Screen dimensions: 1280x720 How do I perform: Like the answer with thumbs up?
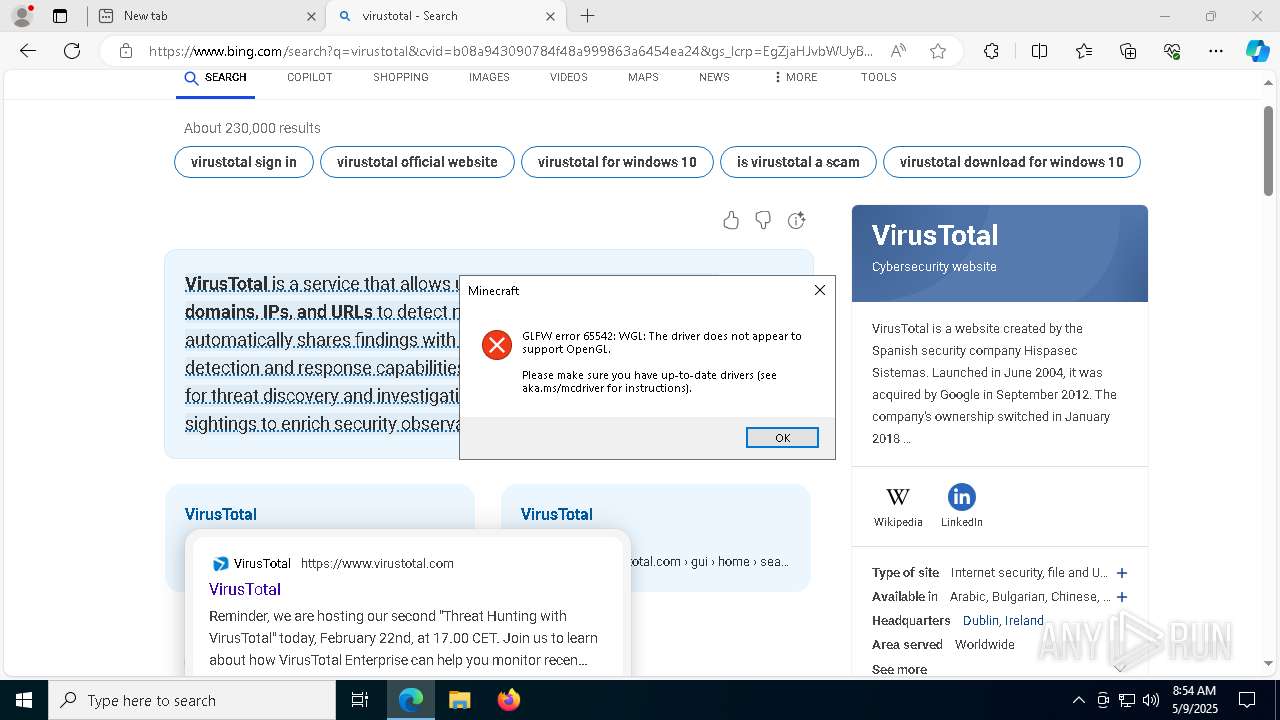(731, 220)
